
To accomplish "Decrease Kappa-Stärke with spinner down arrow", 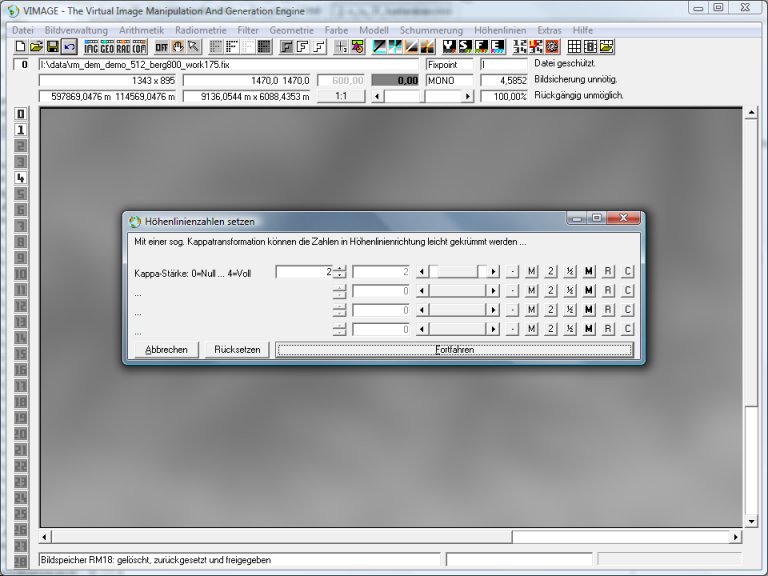I will tap(340, 276).
